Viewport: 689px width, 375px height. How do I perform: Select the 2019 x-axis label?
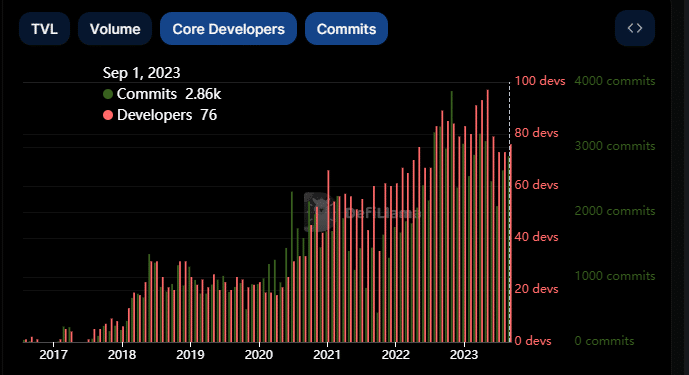pos(190,355)
